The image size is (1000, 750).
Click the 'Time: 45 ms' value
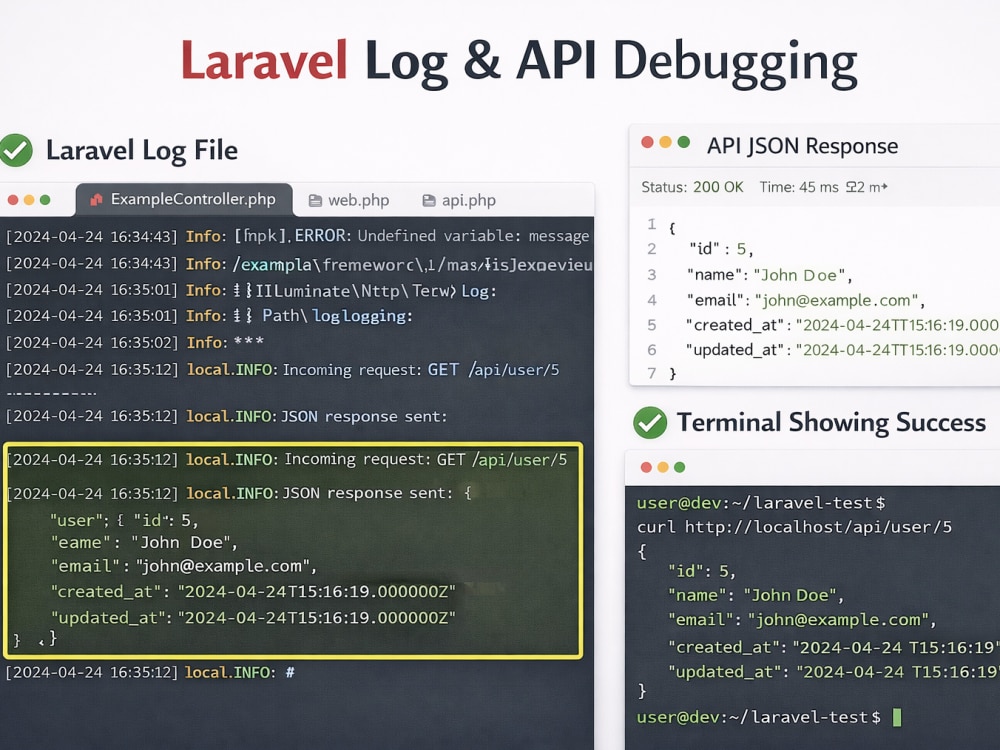[x=798, y=187]
